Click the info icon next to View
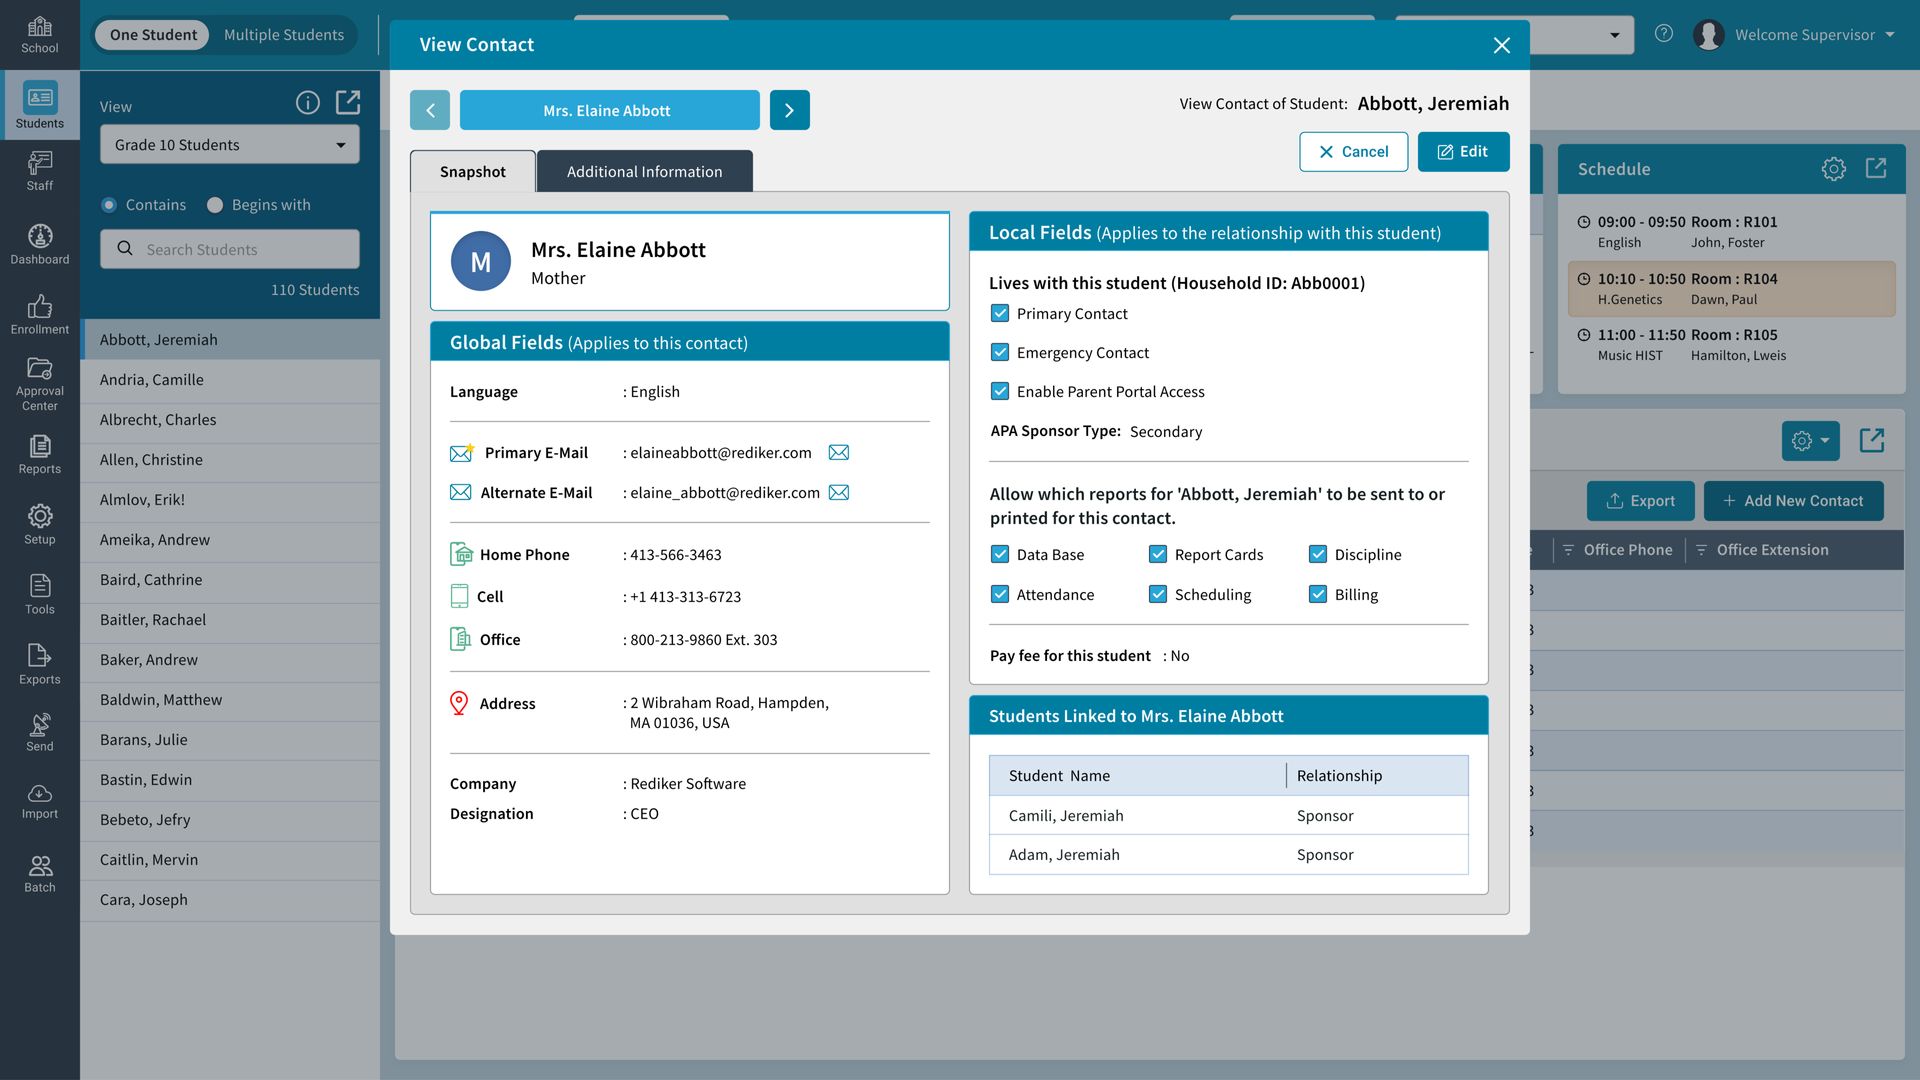 tap(308, 103)
